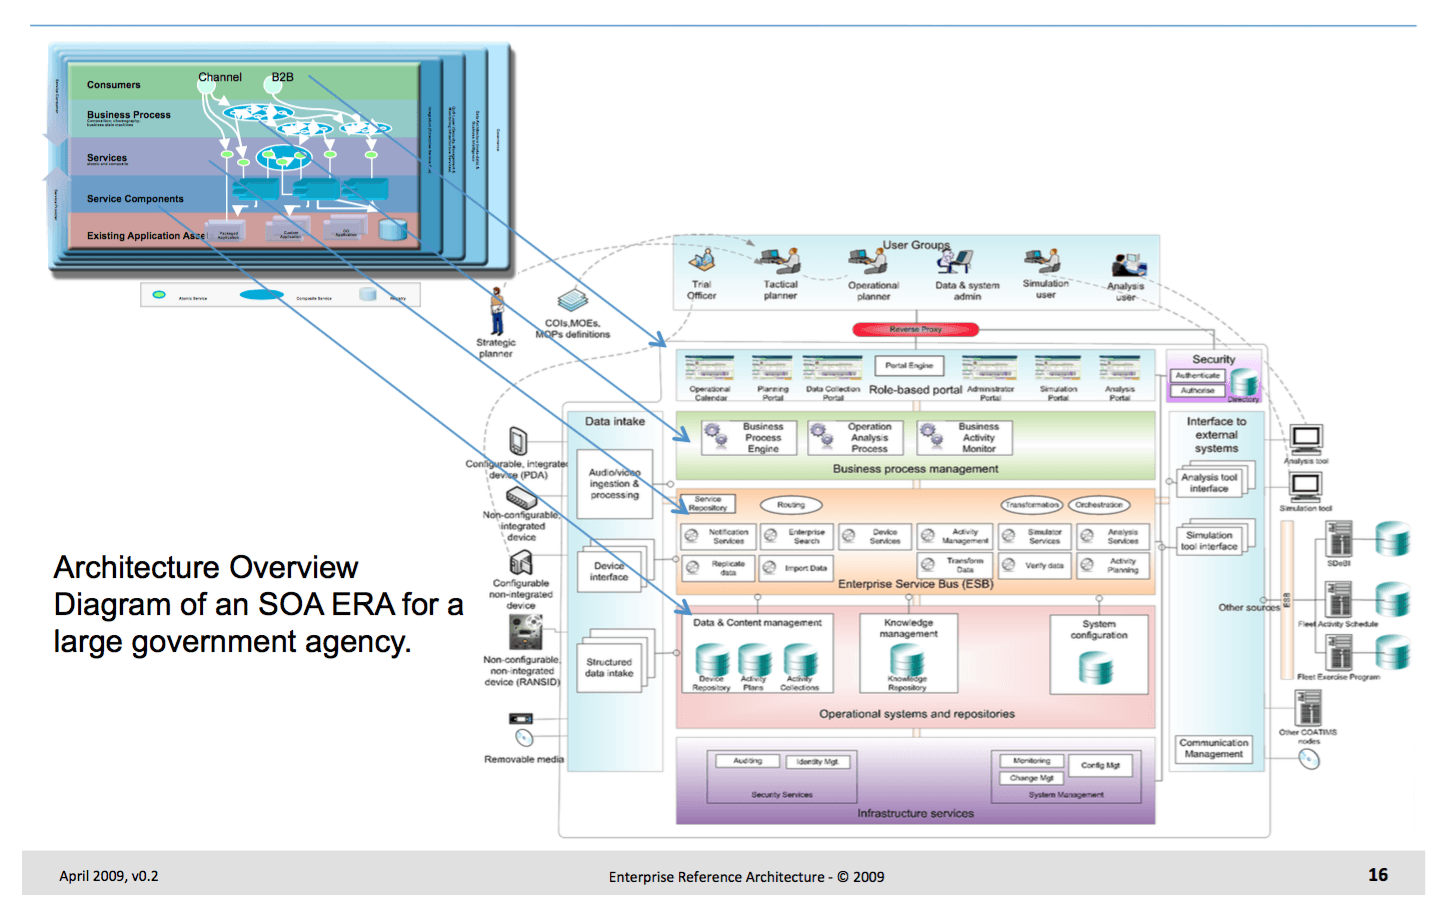1440x900 pixels.
Task: Click the Service Repository box
Action: coord(709,504)
